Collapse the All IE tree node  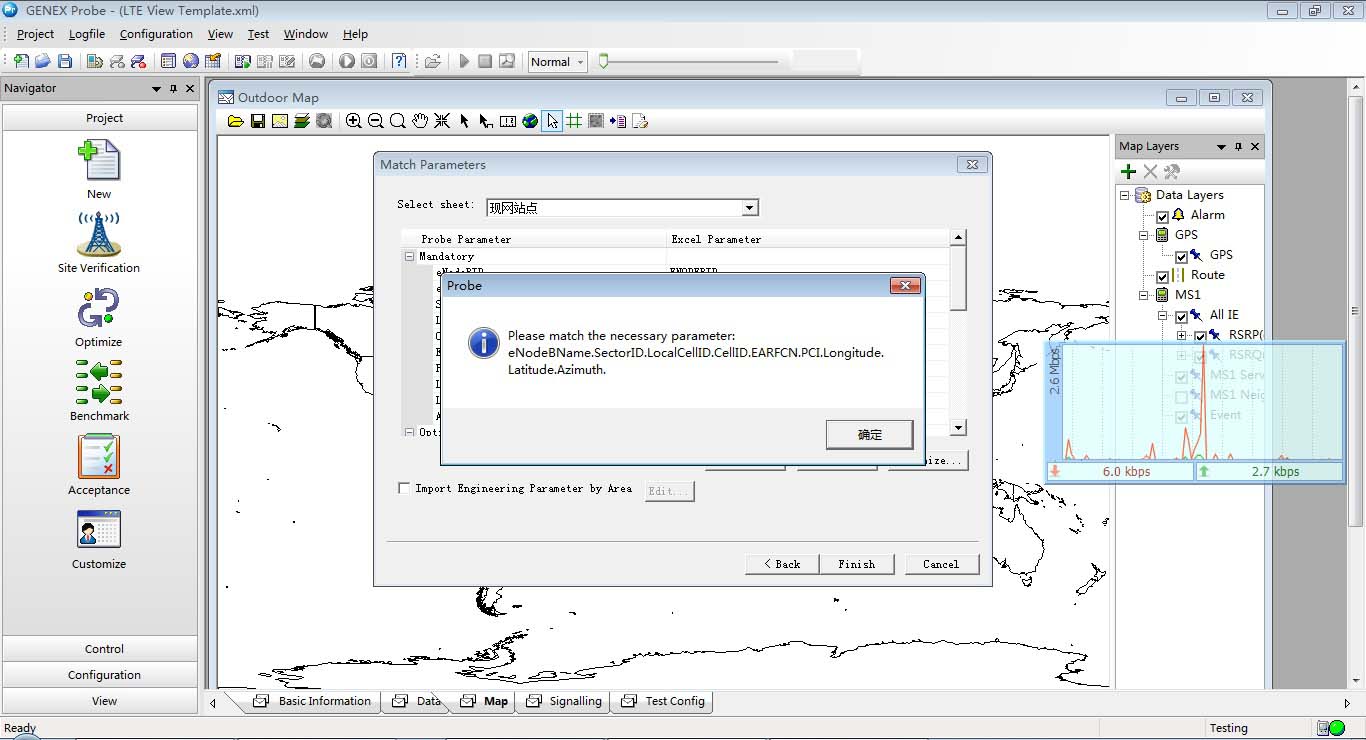1163,315
